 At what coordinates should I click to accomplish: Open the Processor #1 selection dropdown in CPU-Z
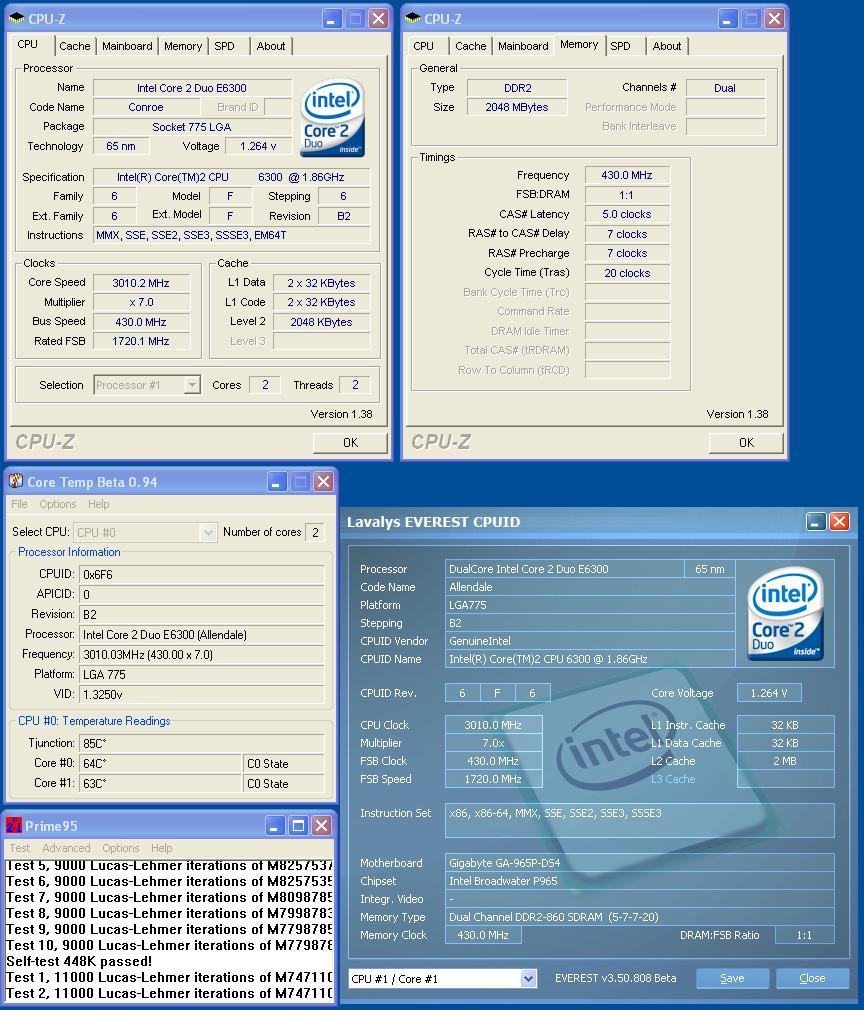point(192,385)
